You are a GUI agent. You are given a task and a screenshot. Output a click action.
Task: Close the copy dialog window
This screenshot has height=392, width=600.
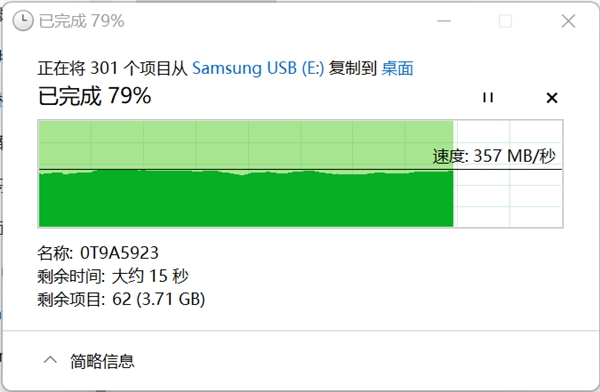pyautogui.click(x=568, y=21)
